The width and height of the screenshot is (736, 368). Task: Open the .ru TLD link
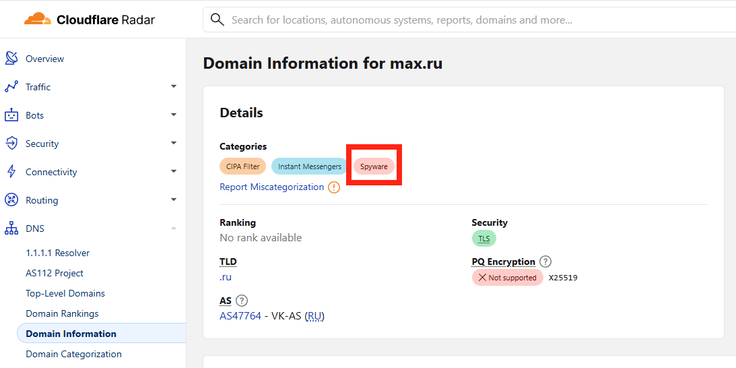[225, 277]
